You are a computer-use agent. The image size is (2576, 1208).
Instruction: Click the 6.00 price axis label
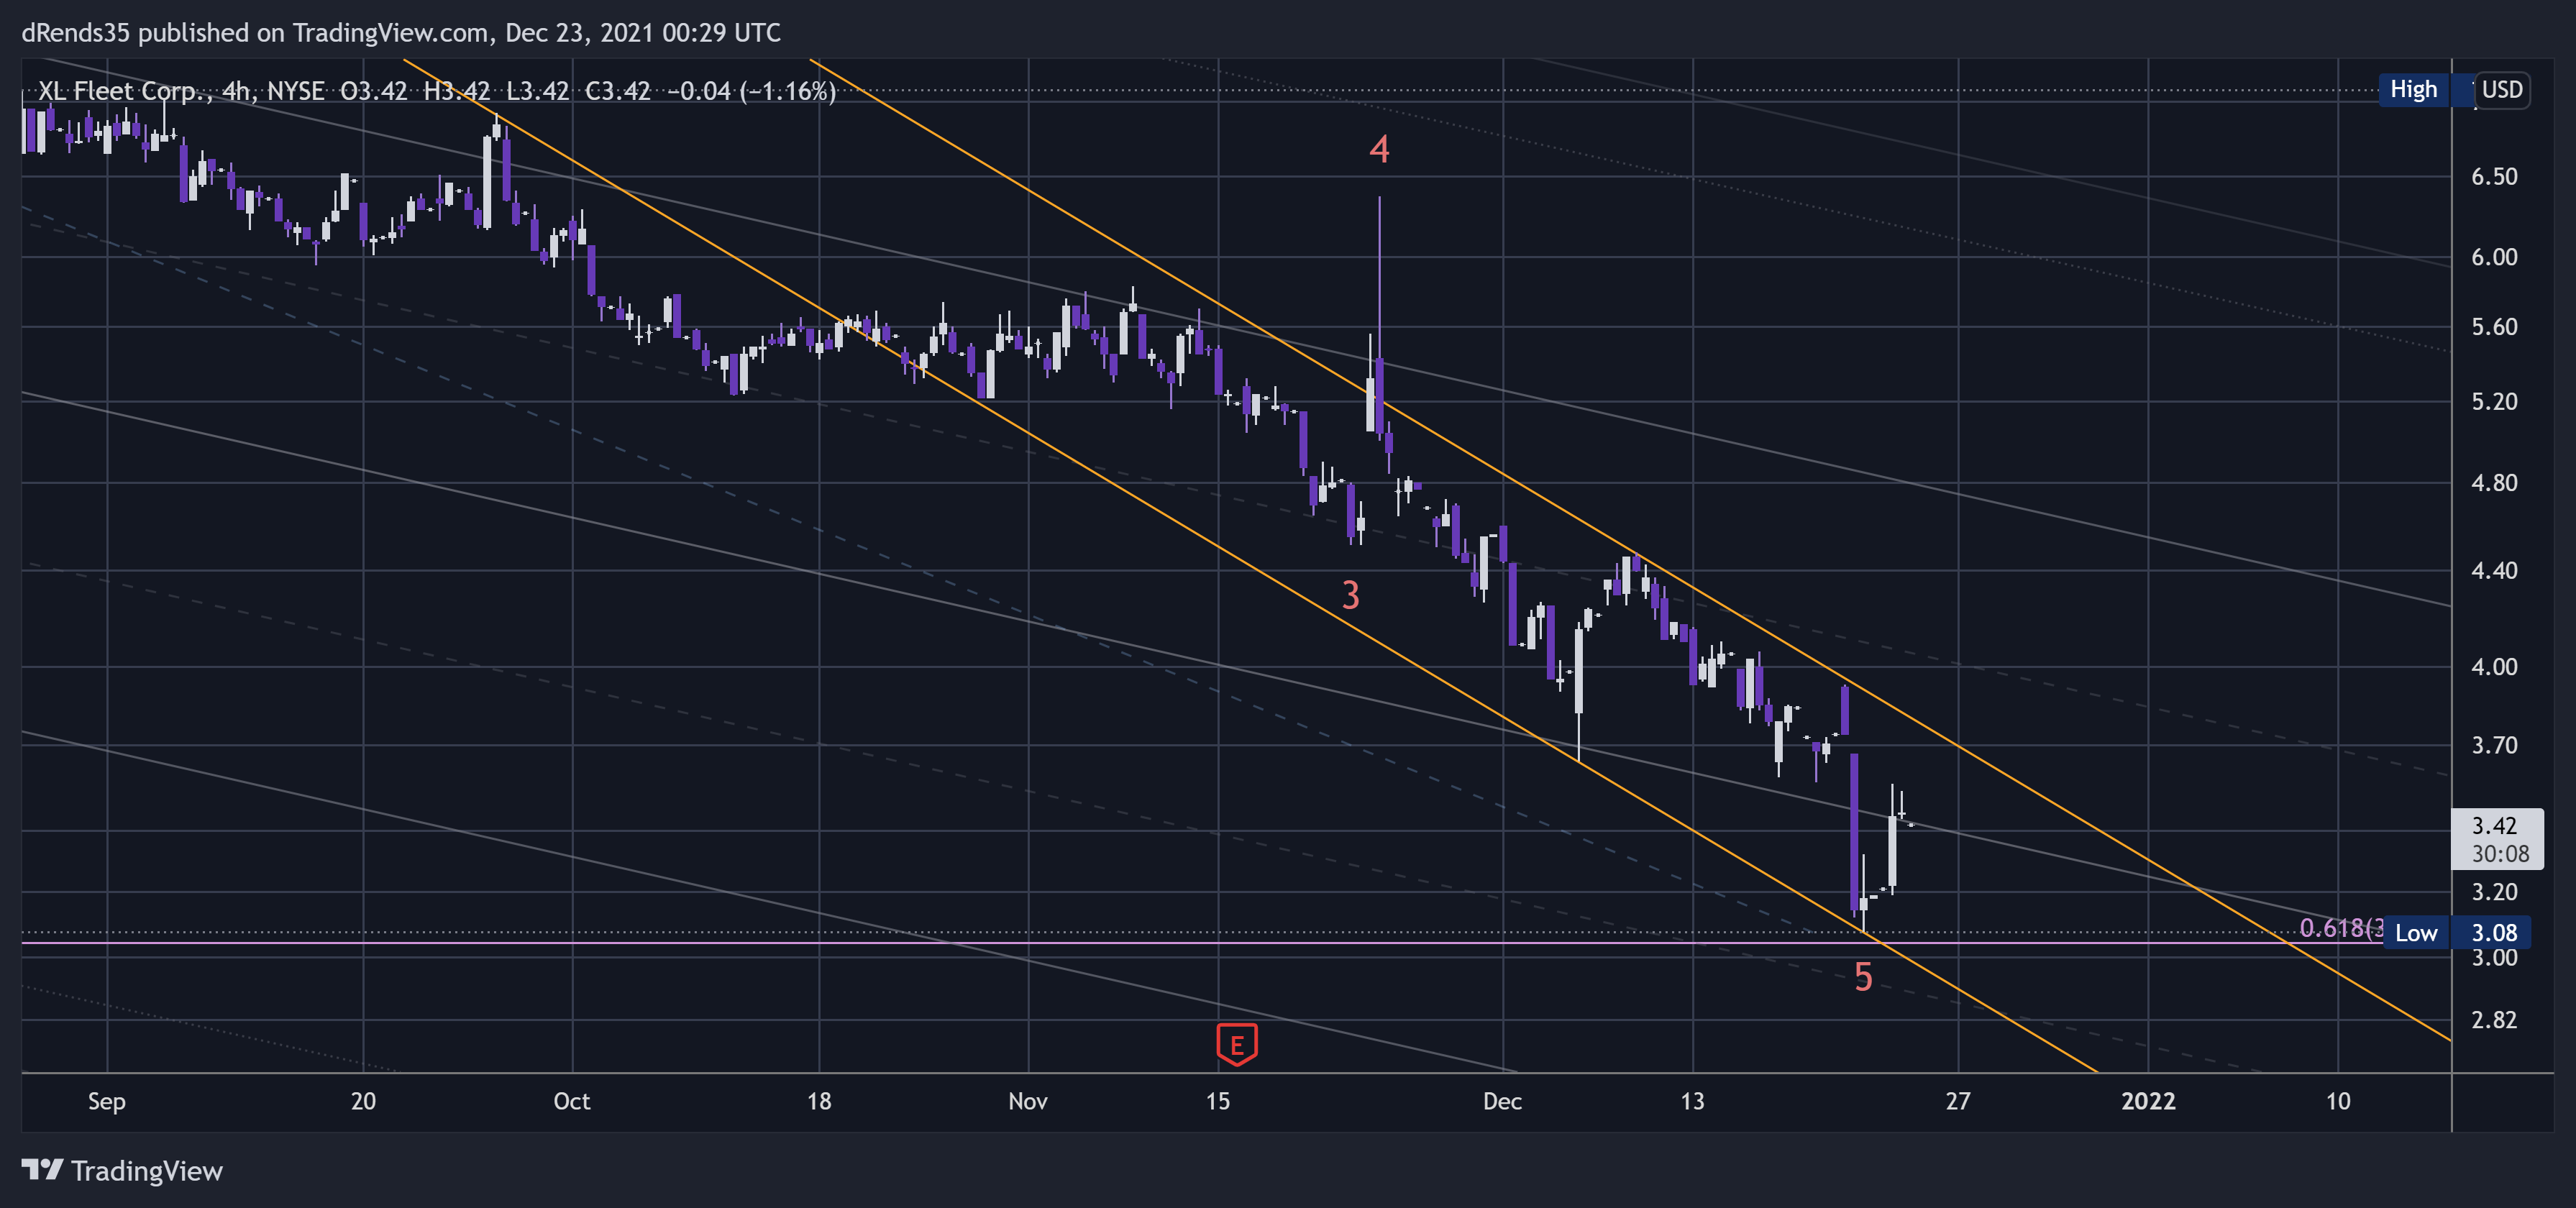(x=2494, y=257)
